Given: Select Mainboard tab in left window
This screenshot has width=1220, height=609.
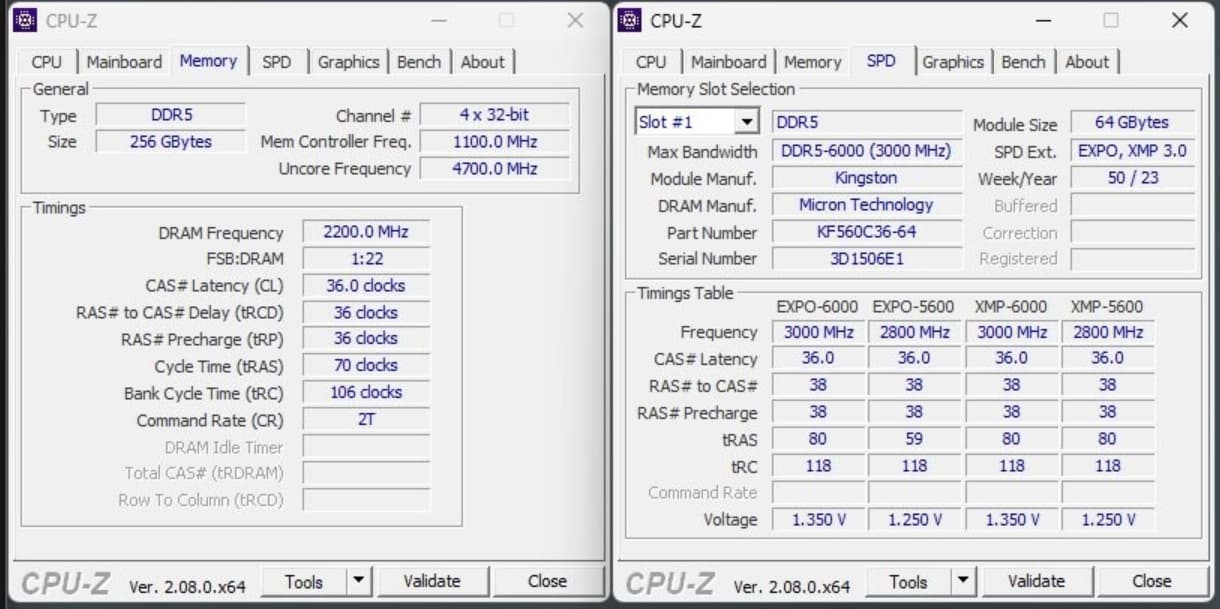Looking at the screenshot, I should point(124,62).
